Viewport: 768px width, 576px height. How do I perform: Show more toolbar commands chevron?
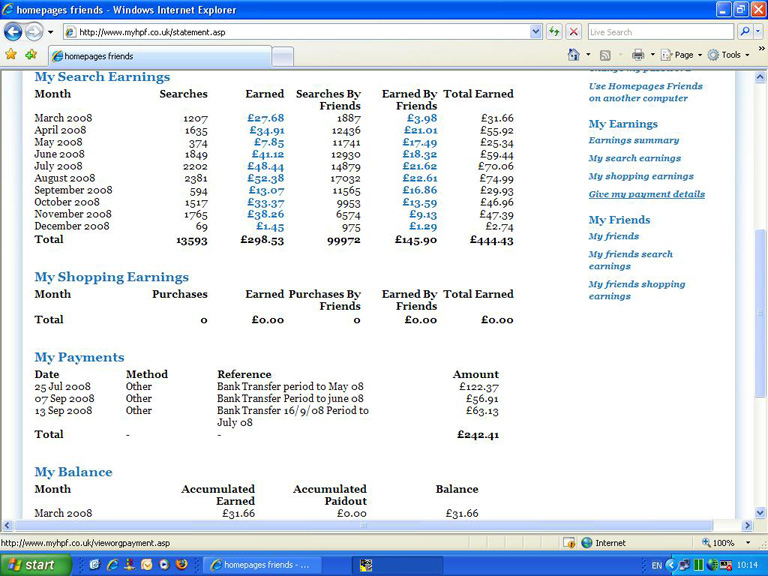point(762,49)
